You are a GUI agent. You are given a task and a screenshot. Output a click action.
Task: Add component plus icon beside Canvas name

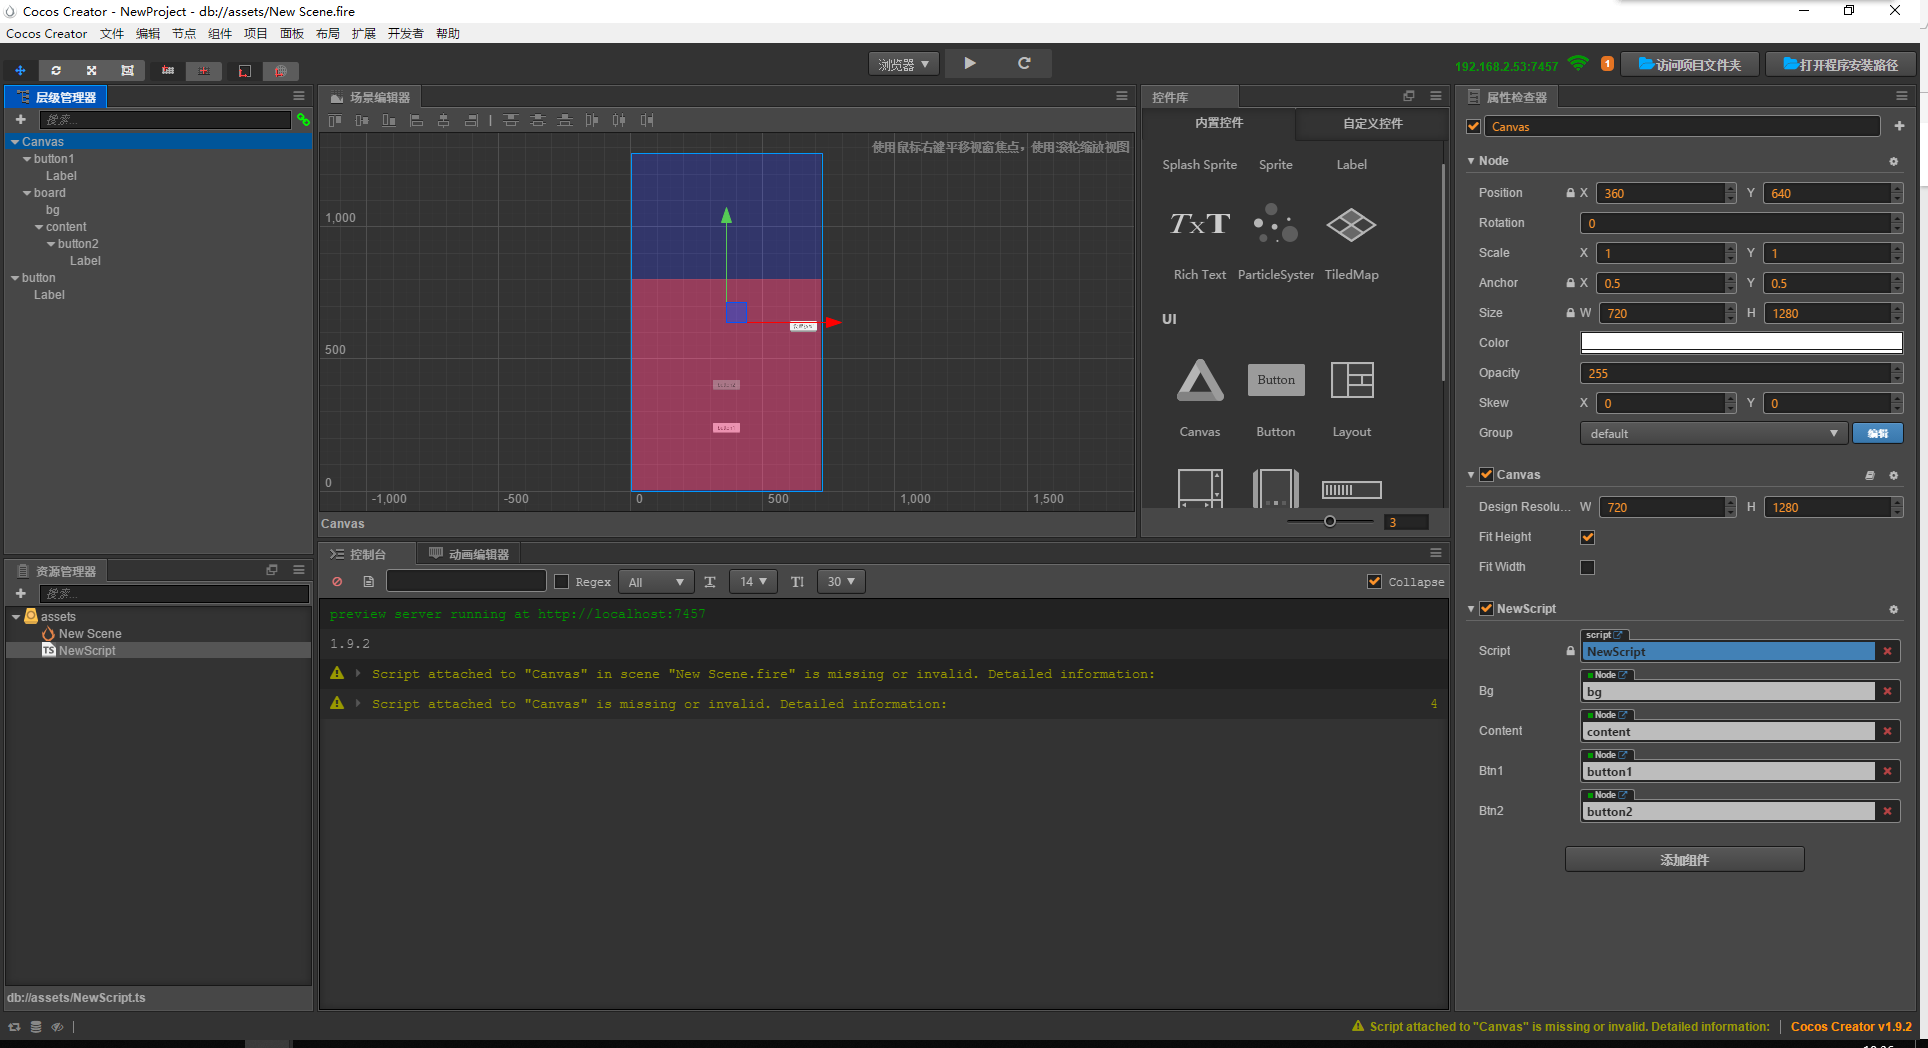[x=1899, y=126]
